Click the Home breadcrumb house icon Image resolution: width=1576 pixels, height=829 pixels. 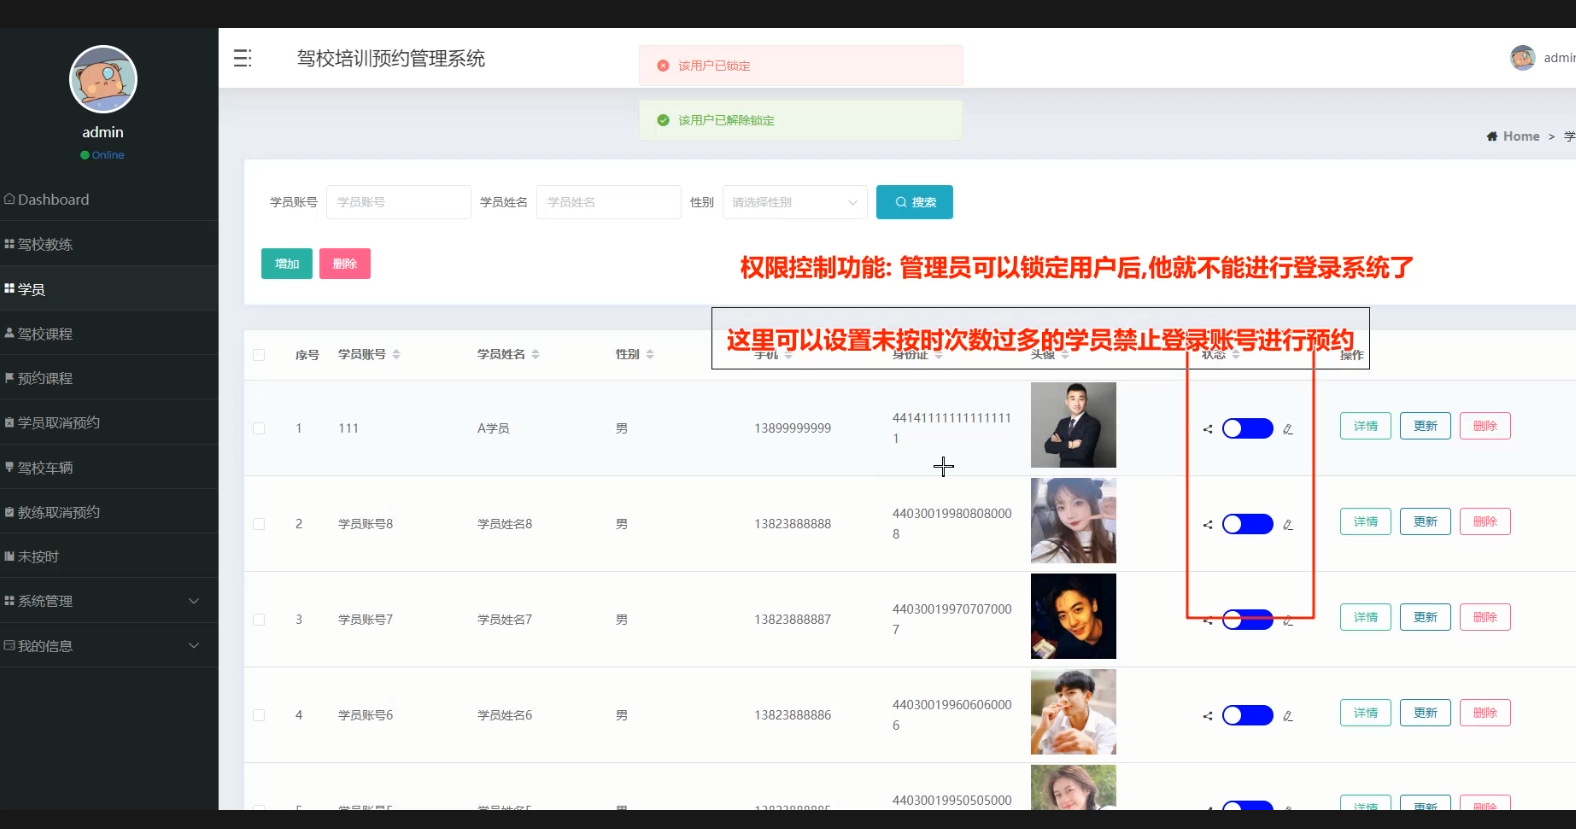coord(1492,136)
